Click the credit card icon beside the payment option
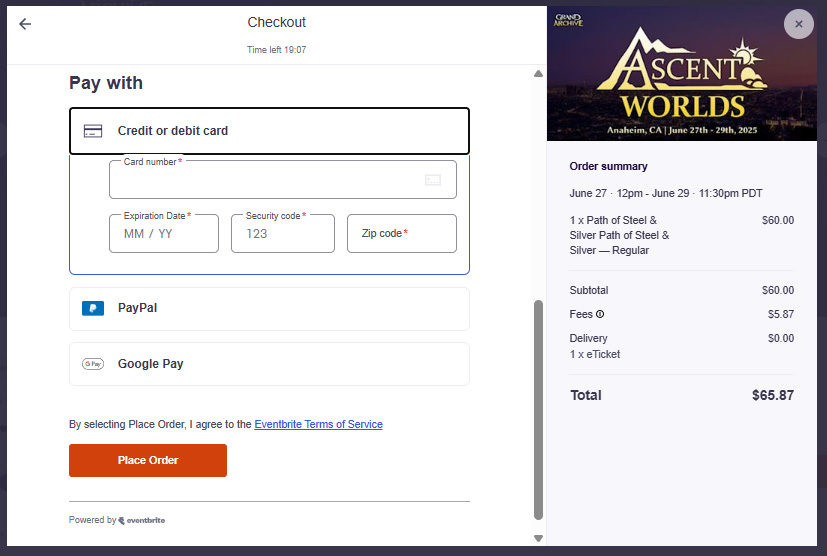This screenshot has width=827, height=556. [93, 131]
